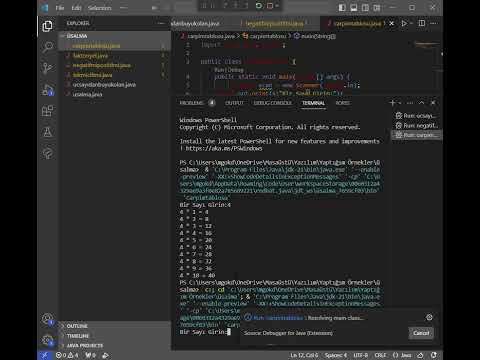Select the Run: carpim terminal entry
This screenshot has width=480, height=360.
(416, 135)
